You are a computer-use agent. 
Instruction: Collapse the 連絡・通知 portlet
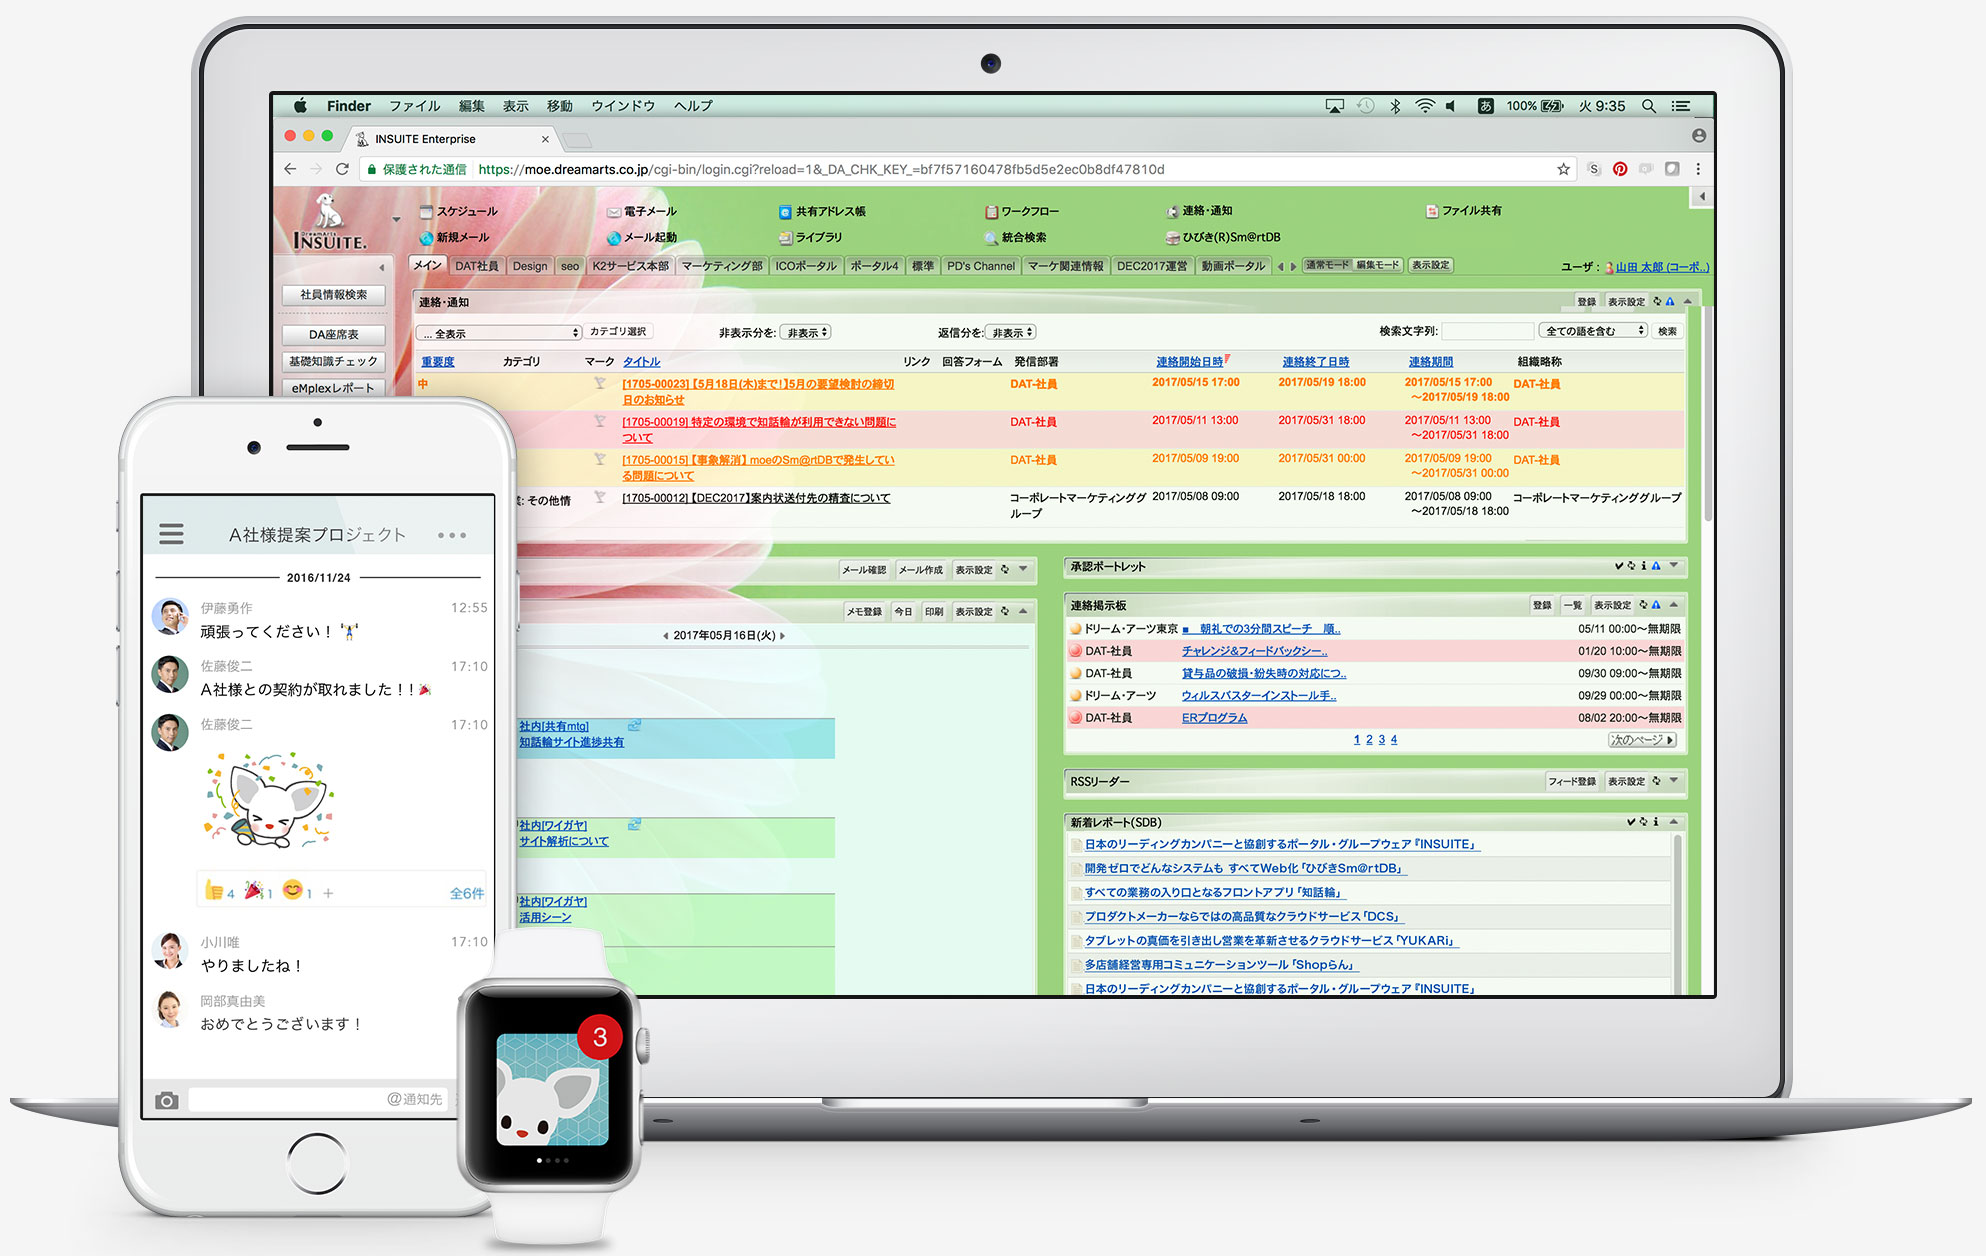click(x=1688, y=301)
